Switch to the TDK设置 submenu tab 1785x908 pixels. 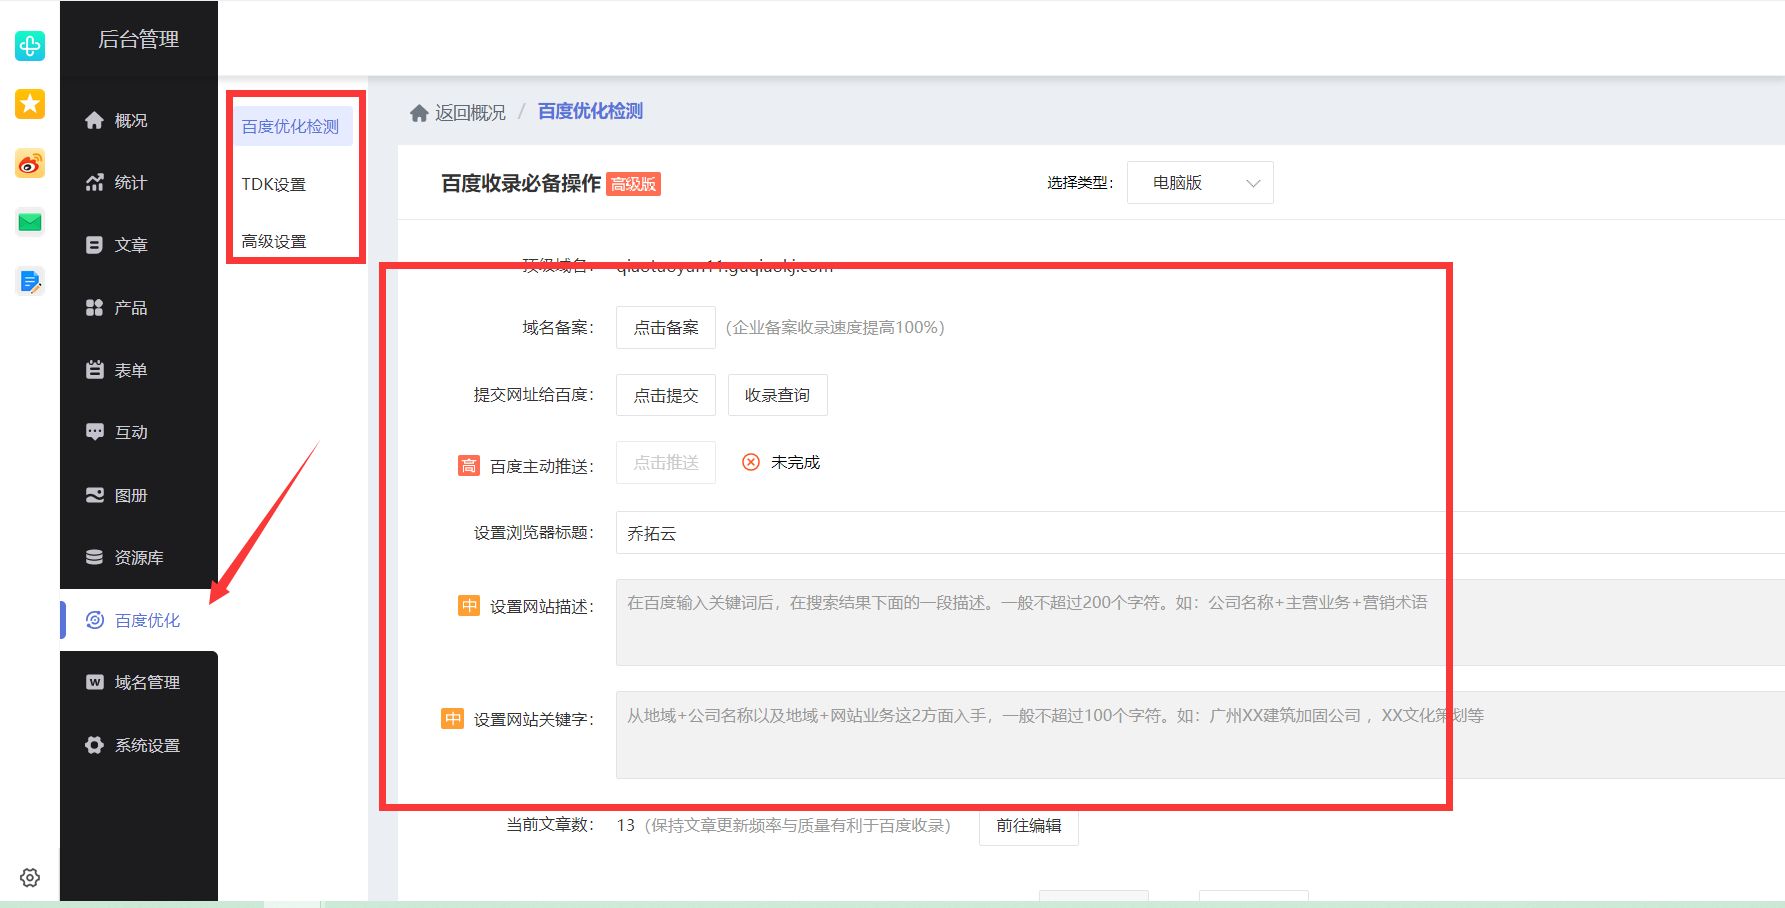pos(273,183)
